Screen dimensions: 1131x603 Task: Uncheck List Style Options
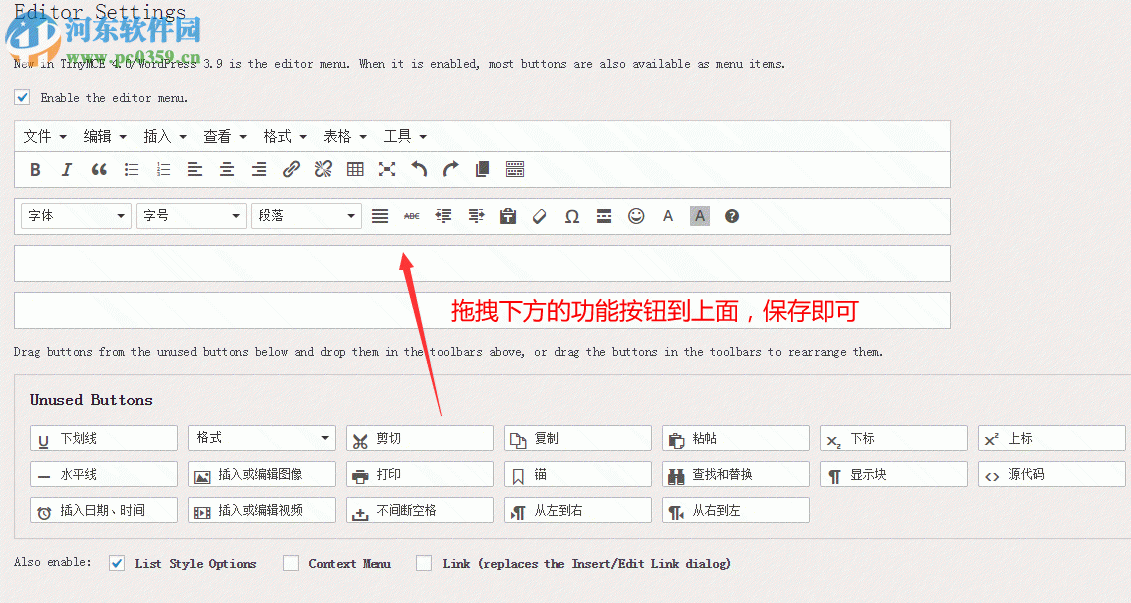[117, 563]
